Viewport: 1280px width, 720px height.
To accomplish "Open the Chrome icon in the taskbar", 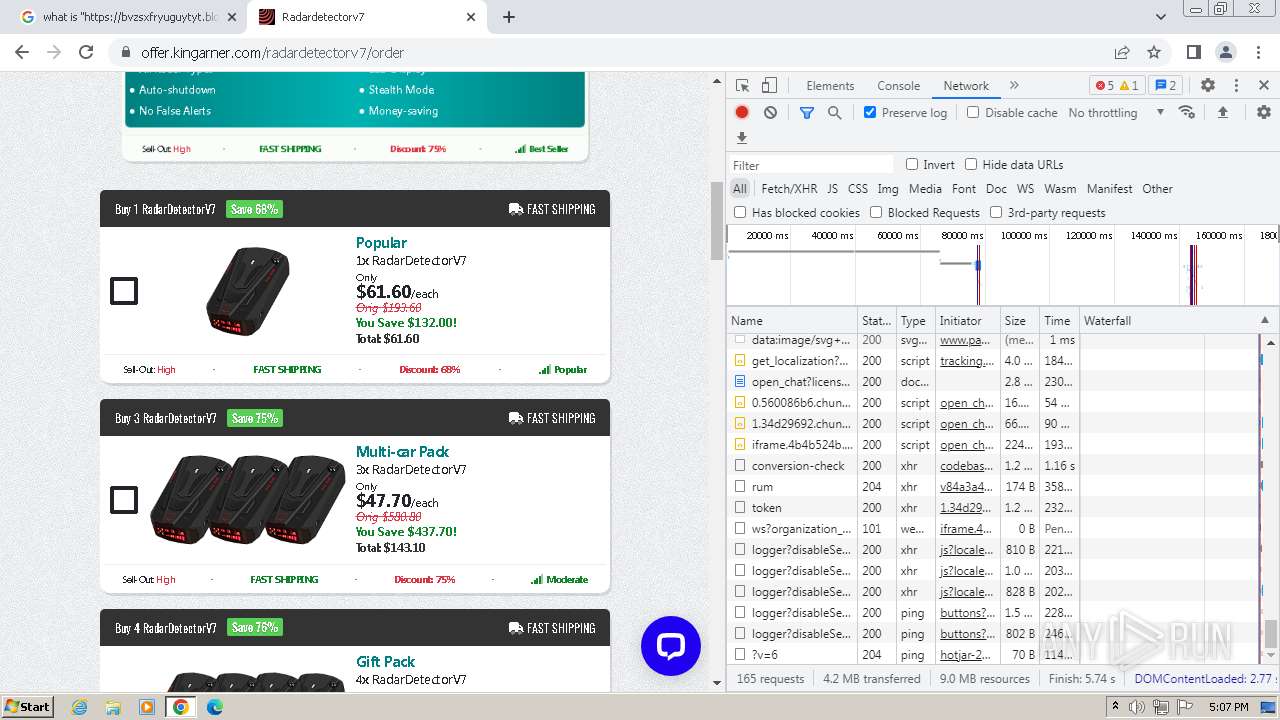I will [181, 707].
